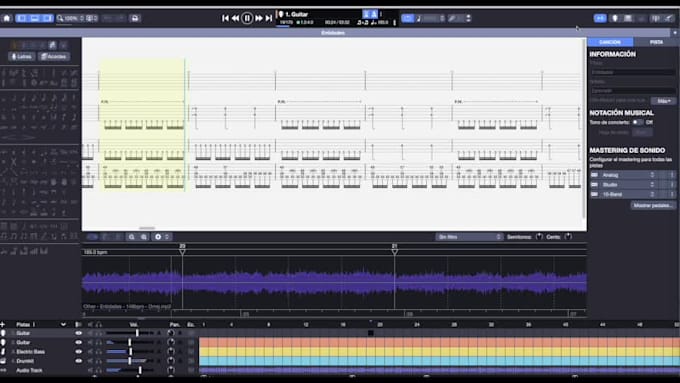Viewport: 680px width, 383px height.
Task: Switch to the PISTA tab
Action: pyautogui.click(x=656, y=42)
